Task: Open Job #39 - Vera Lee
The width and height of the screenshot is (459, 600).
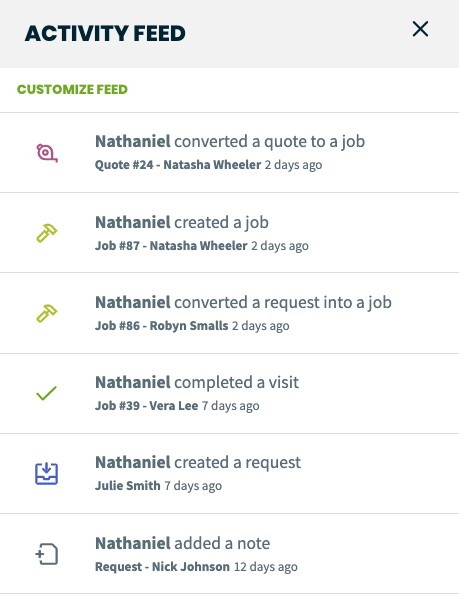Action: pos(146,406)
